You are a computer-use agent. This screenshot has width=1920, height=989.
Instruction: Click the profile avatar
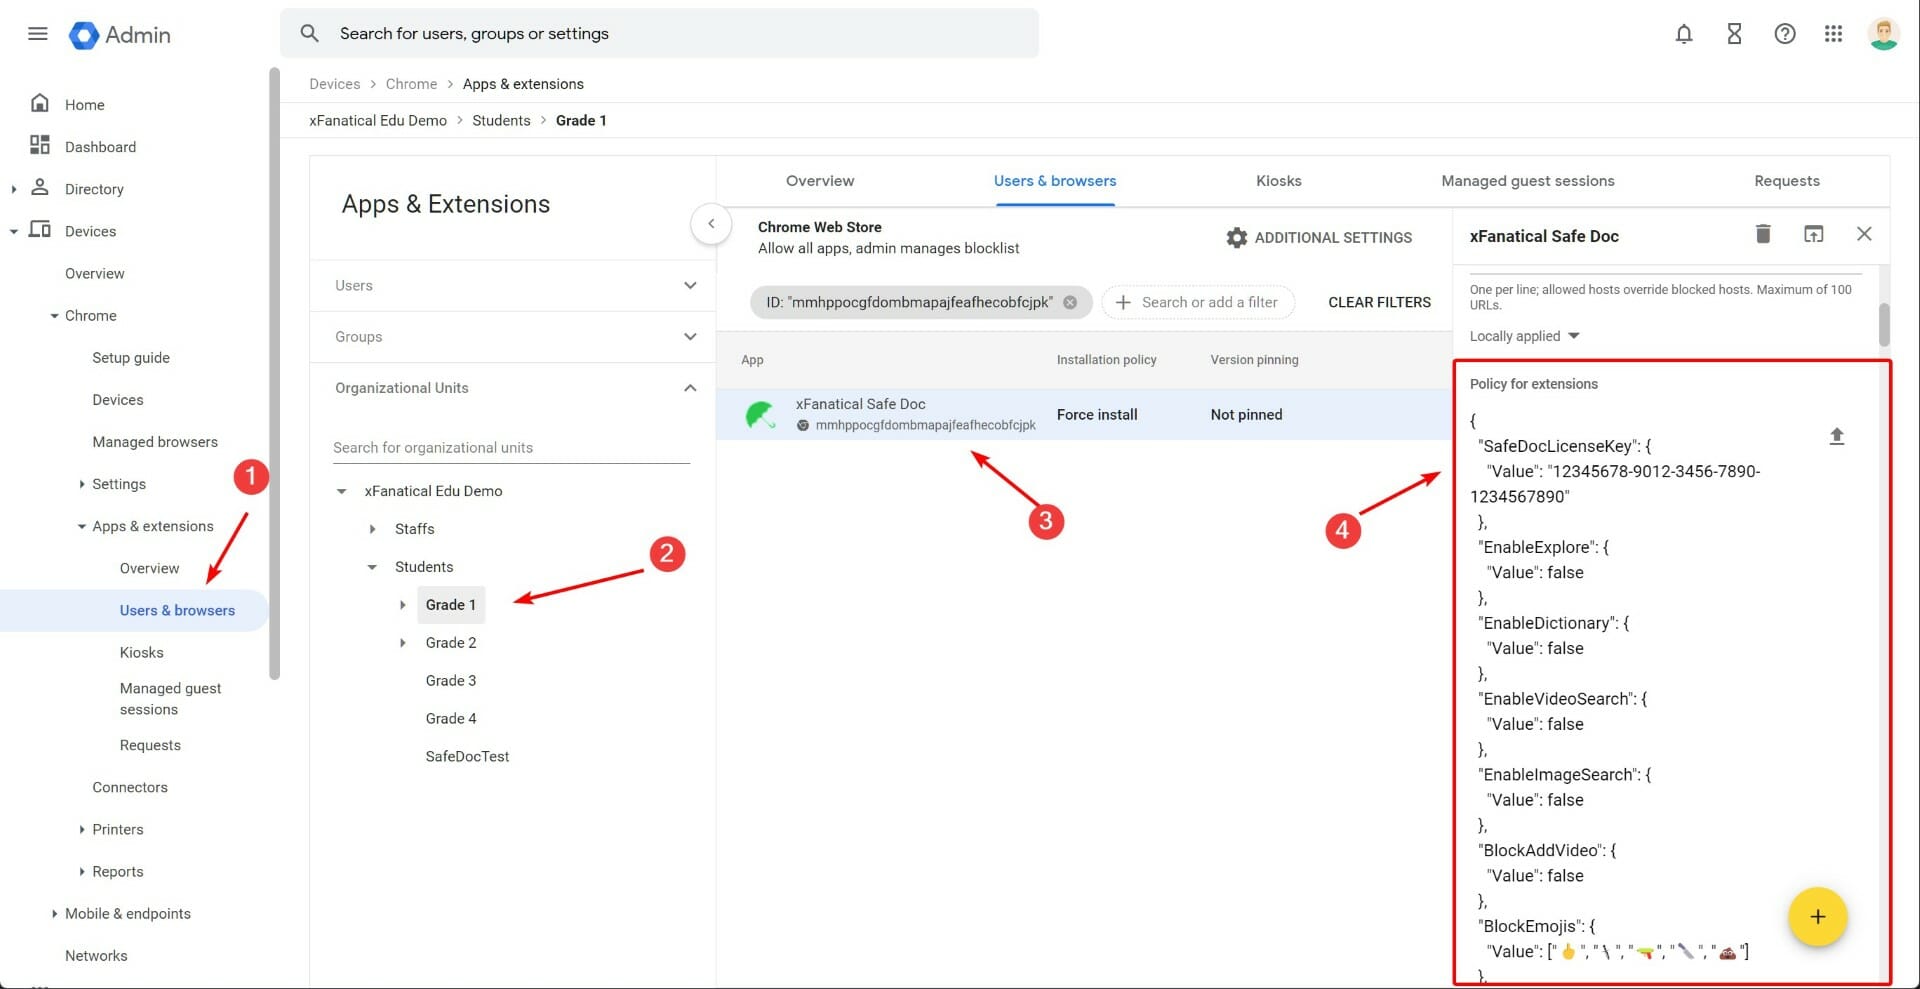(1883, 33)
